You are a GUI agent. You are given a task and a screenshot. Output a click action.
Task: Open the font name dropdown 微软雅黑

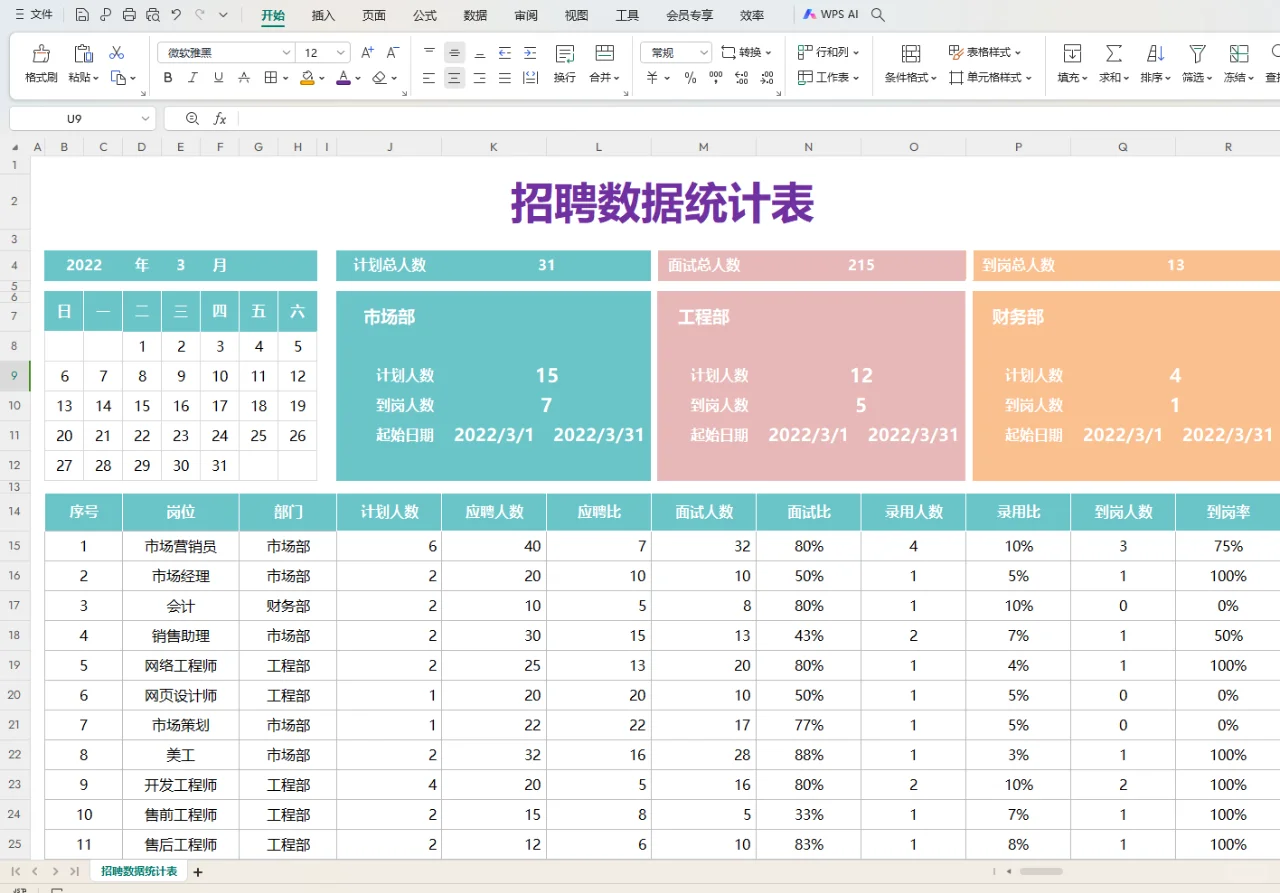tap(286, 53)
